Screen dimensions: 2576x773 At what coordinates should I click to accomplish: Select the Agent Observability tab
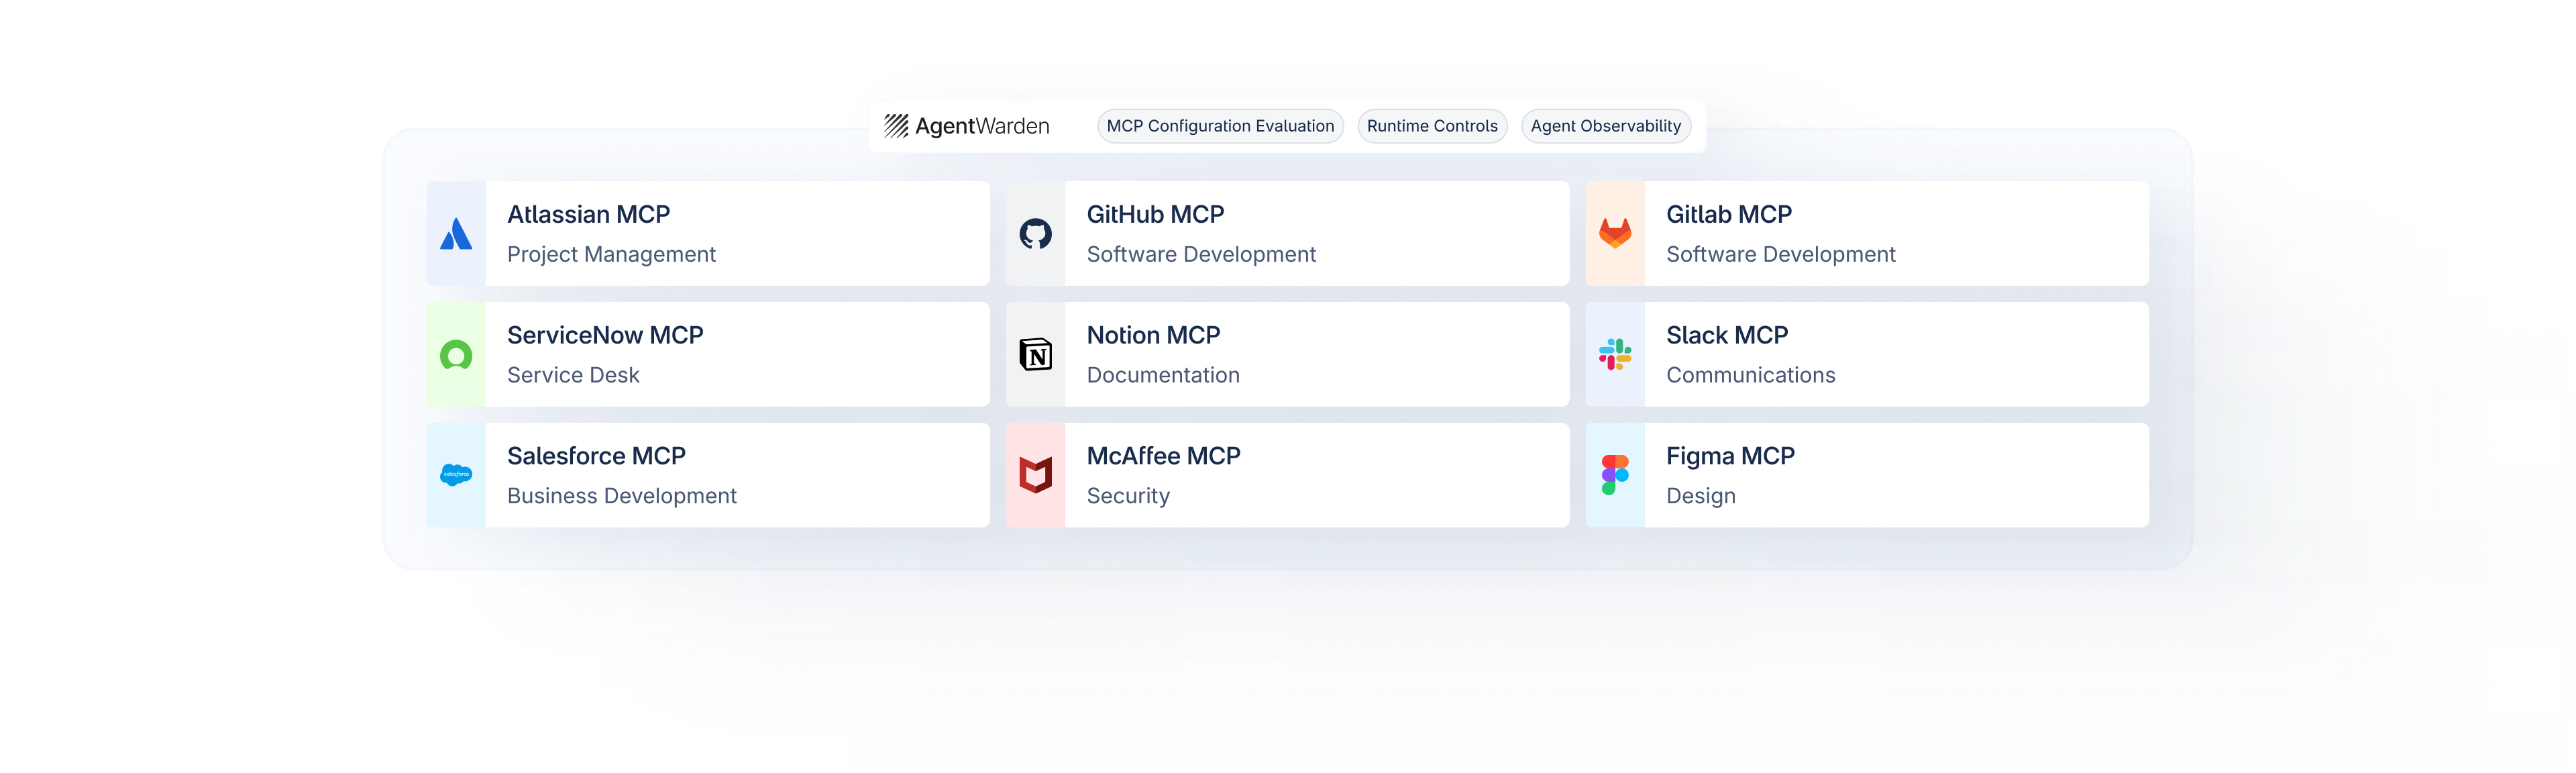[1605, 126]
